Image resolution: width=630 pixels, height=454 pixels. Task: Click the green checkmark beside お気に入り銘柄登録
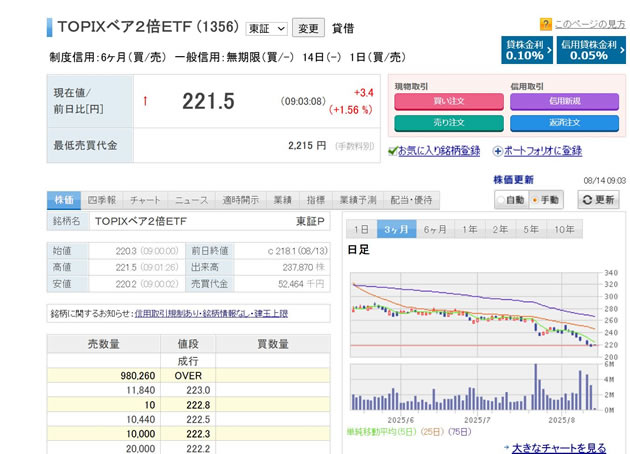pyautogui.click(x=393, y=151)
